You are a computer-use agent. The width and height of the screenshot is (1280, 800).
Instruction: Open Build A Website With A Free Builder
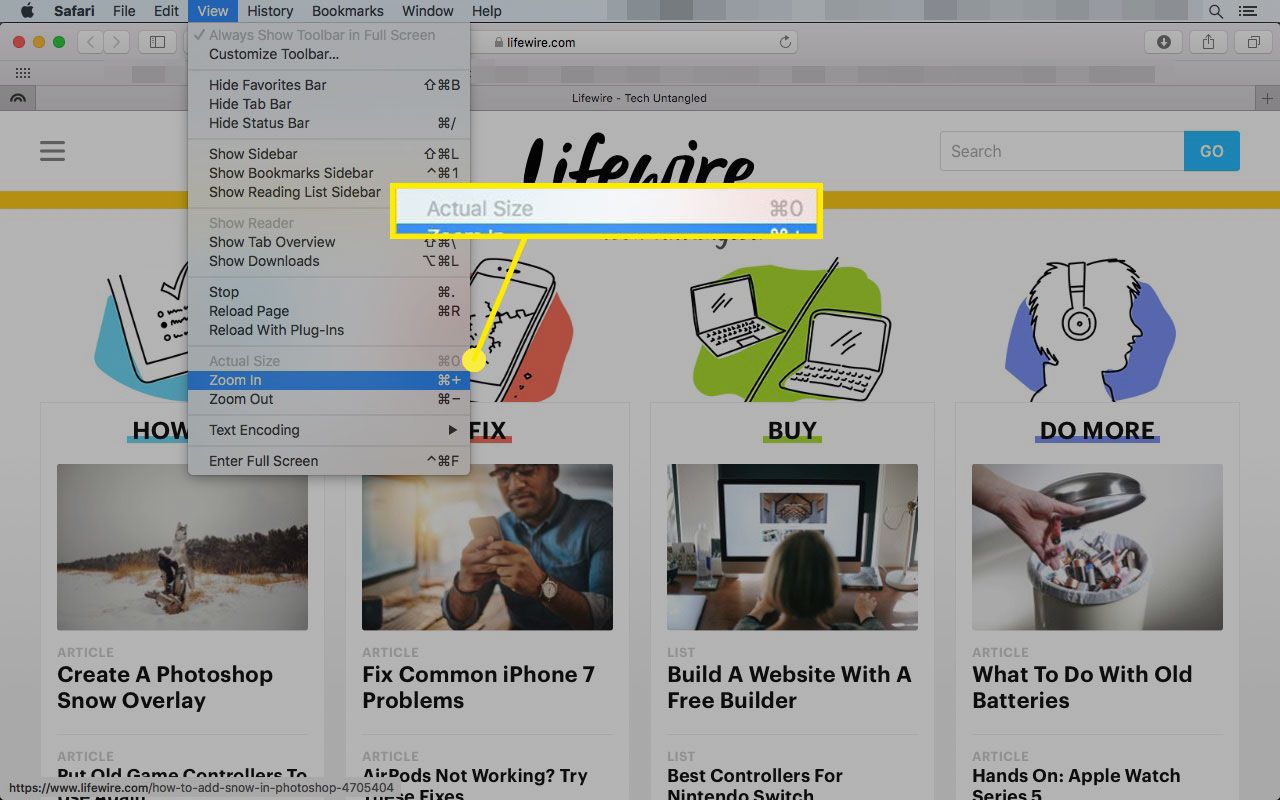click(789, 687)
